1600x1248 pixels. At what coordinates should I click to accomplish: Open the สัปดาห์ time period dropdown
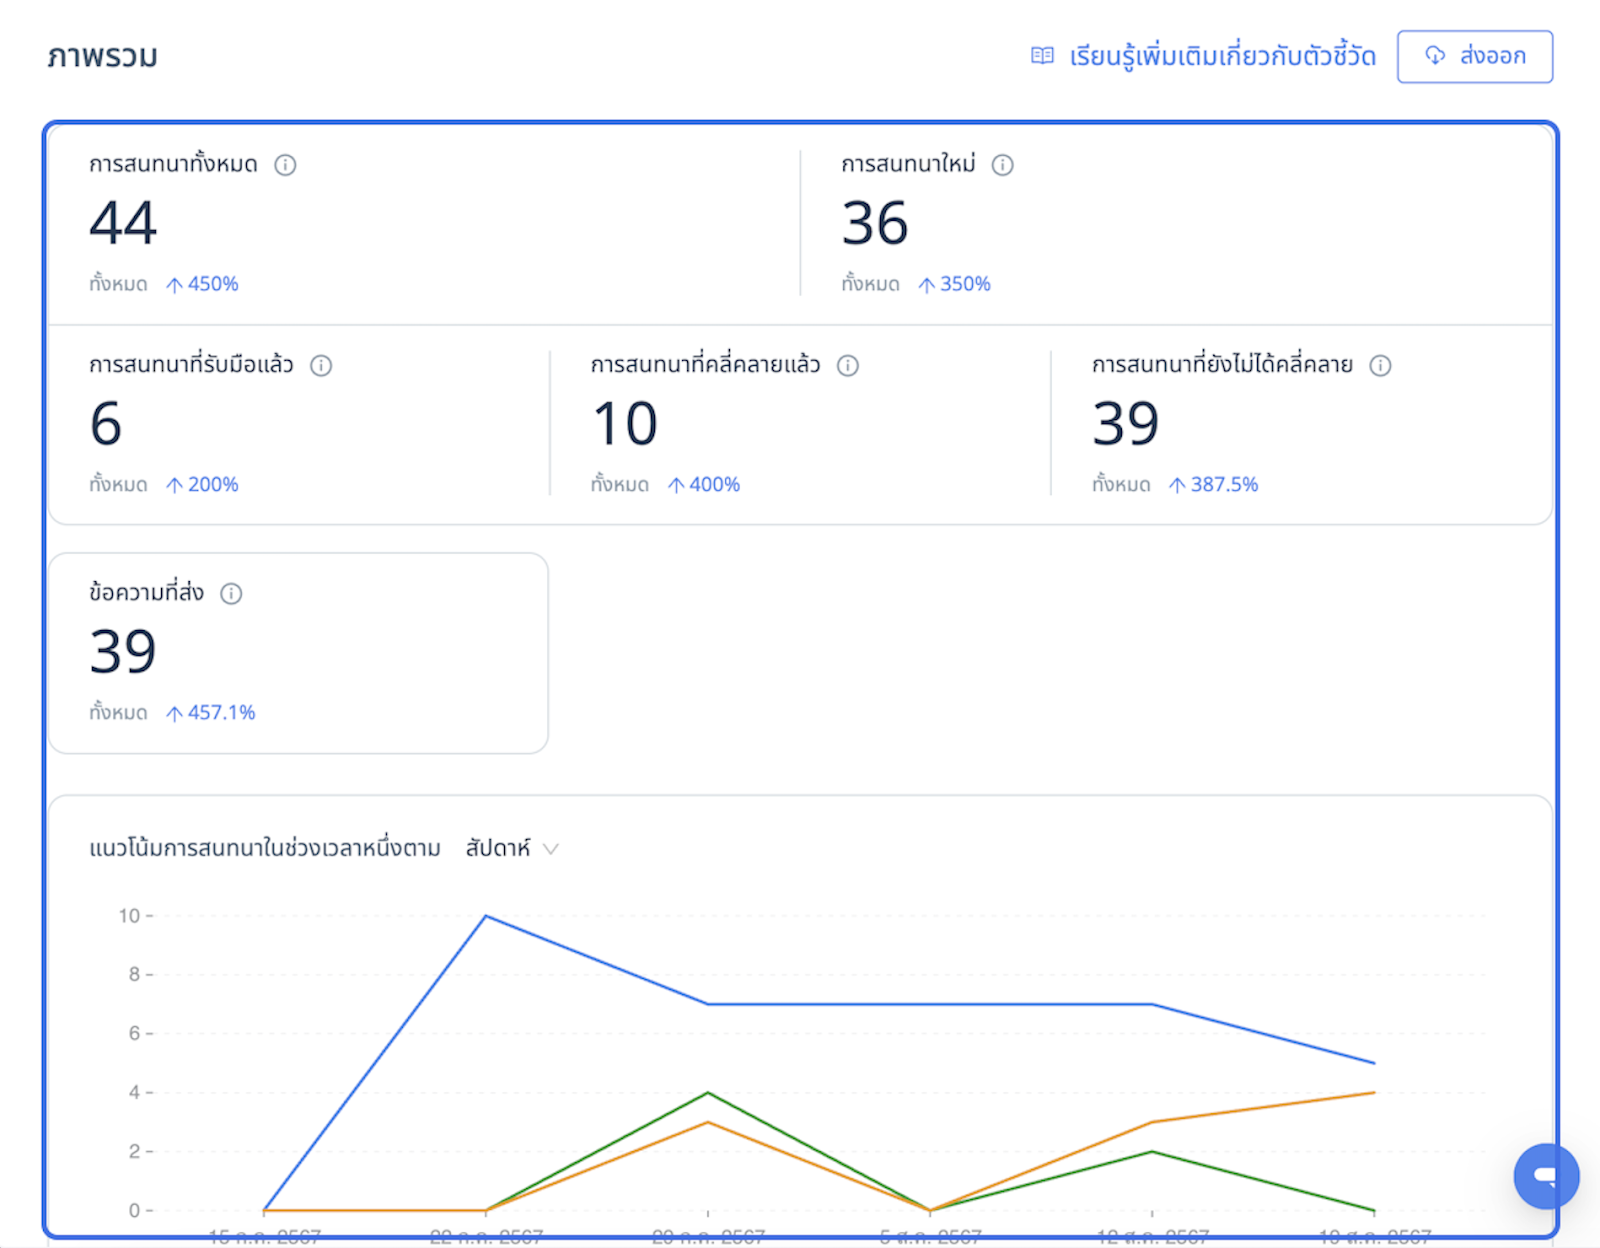(x=511, y=849)
